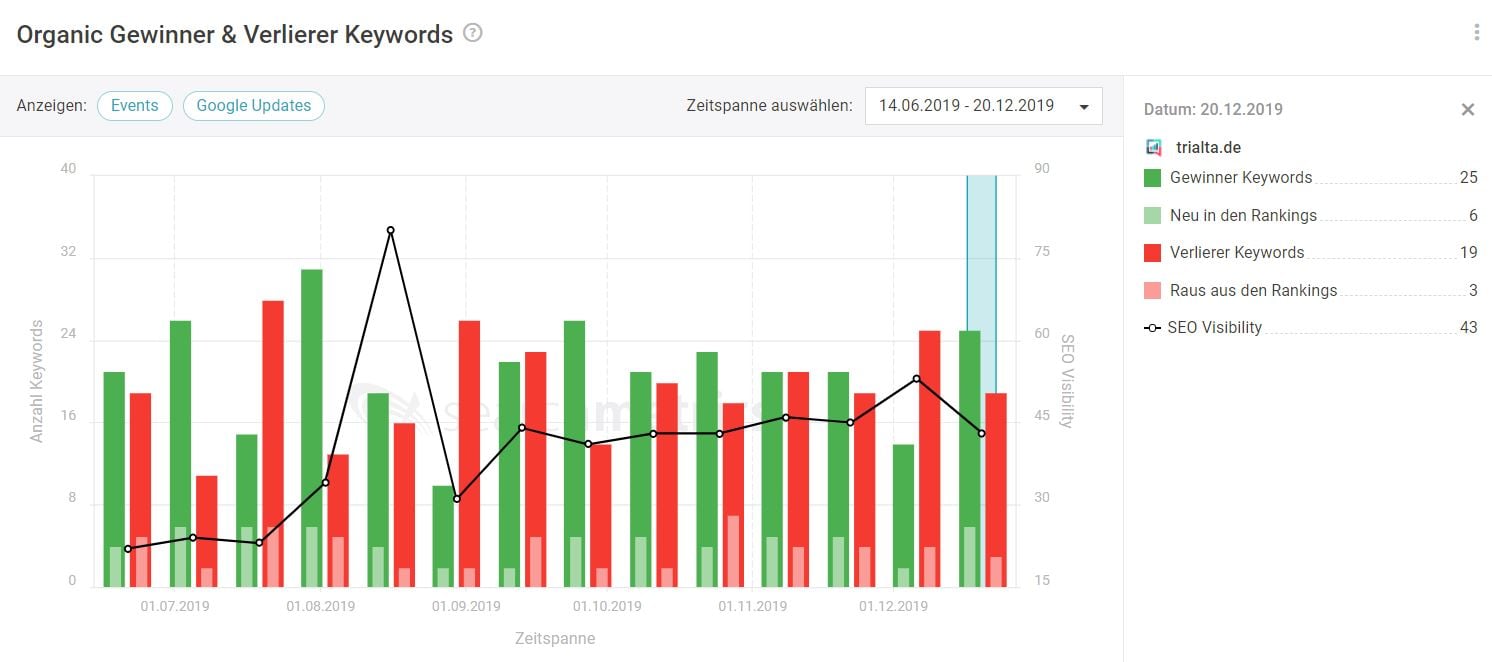Viewport: 1492px width, 662px height.
Task: Click the light green Neu in den Rankings swatch
Action: (1152, 215)
